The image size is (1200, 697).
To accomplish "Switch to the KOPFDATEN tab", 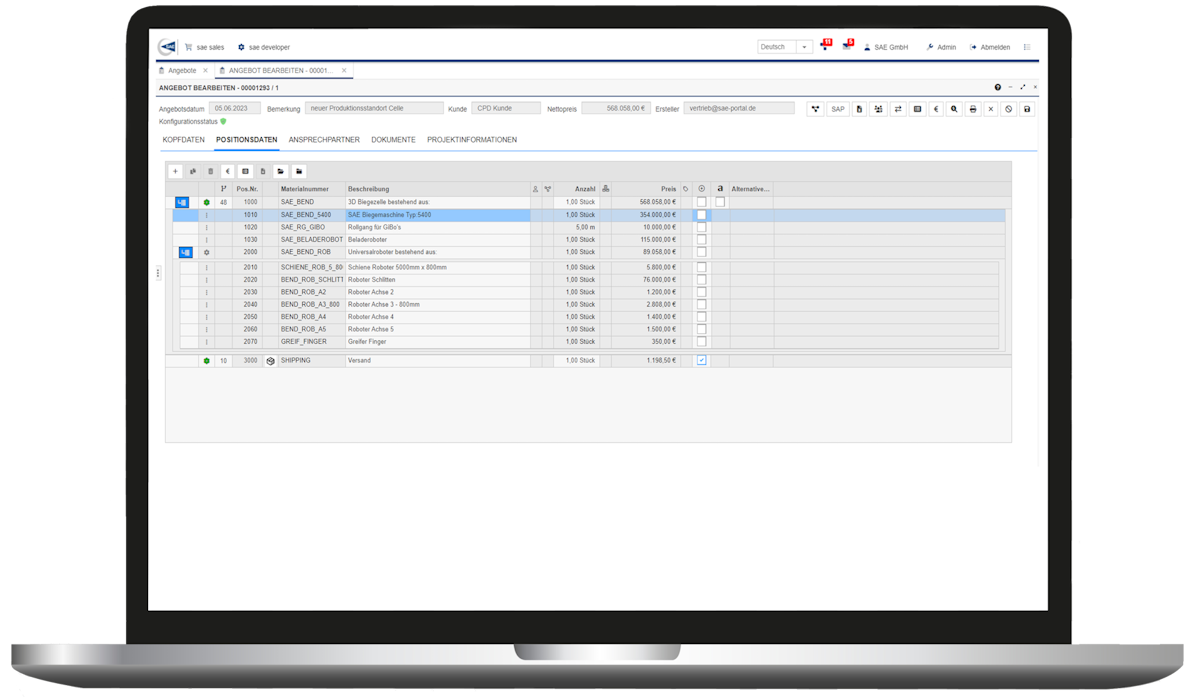I will (183, 140).
